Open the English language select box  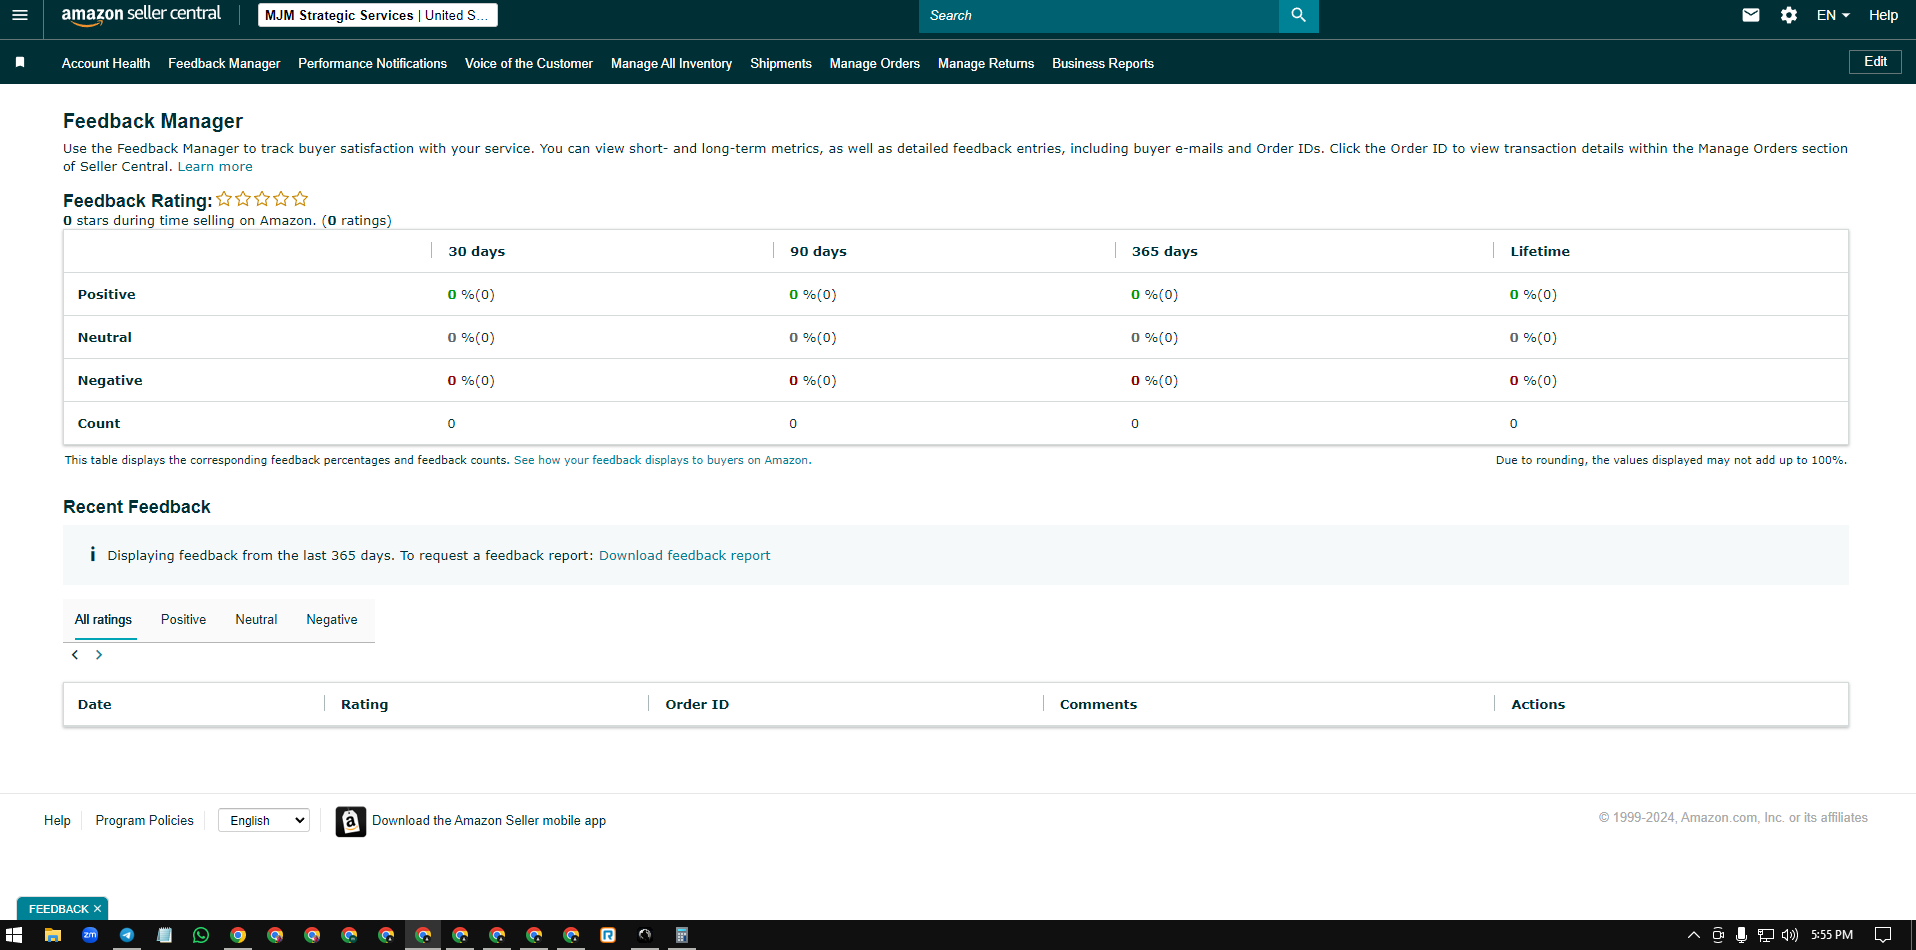[264, 820]
